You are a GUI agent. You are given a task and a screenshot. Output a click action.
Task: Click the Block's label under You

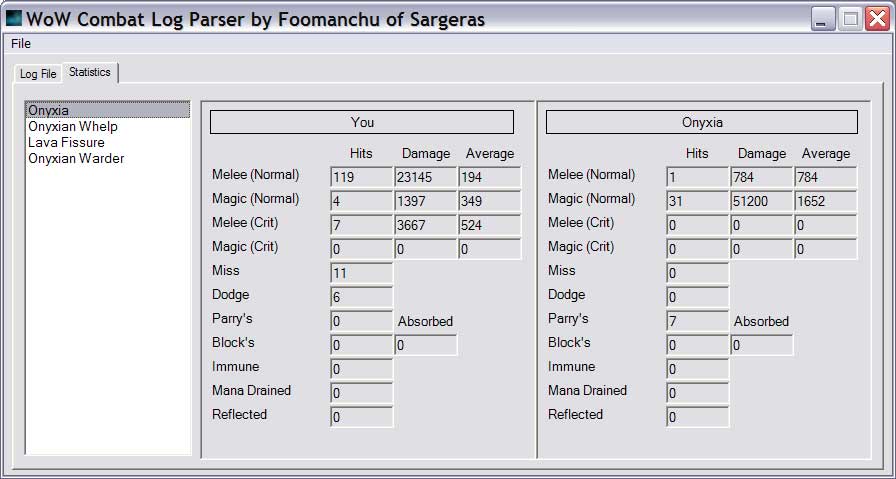(233, 342)
